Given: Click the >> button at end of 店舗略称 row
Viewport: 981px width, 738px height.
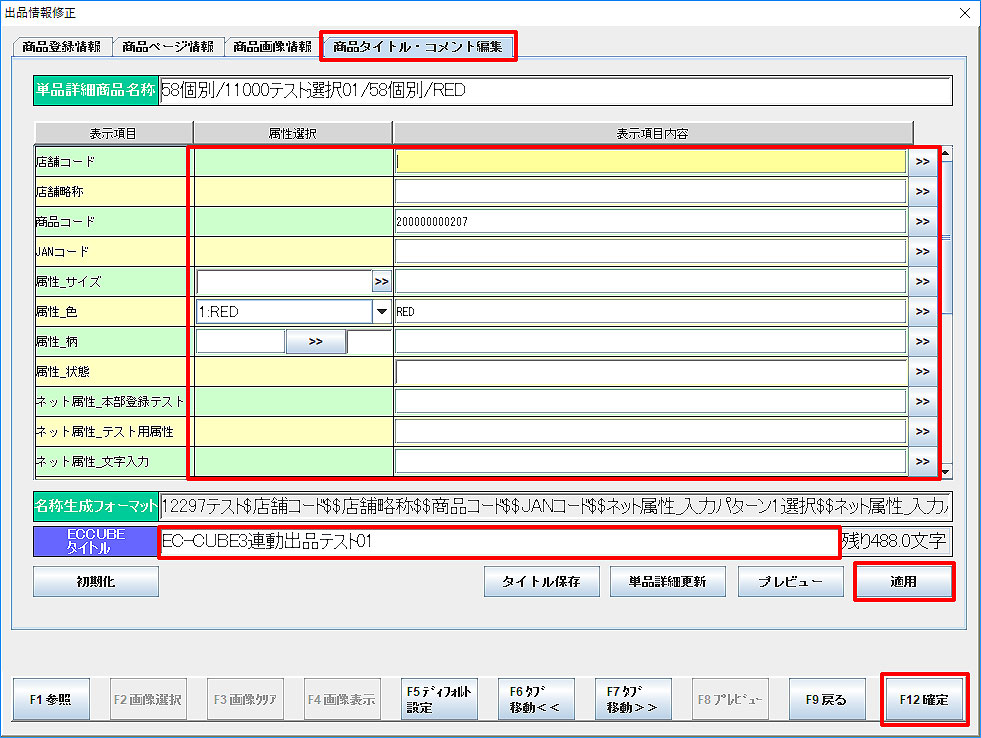Looking at the screenshot, I should pyautogui.click(x=922, y=191).
